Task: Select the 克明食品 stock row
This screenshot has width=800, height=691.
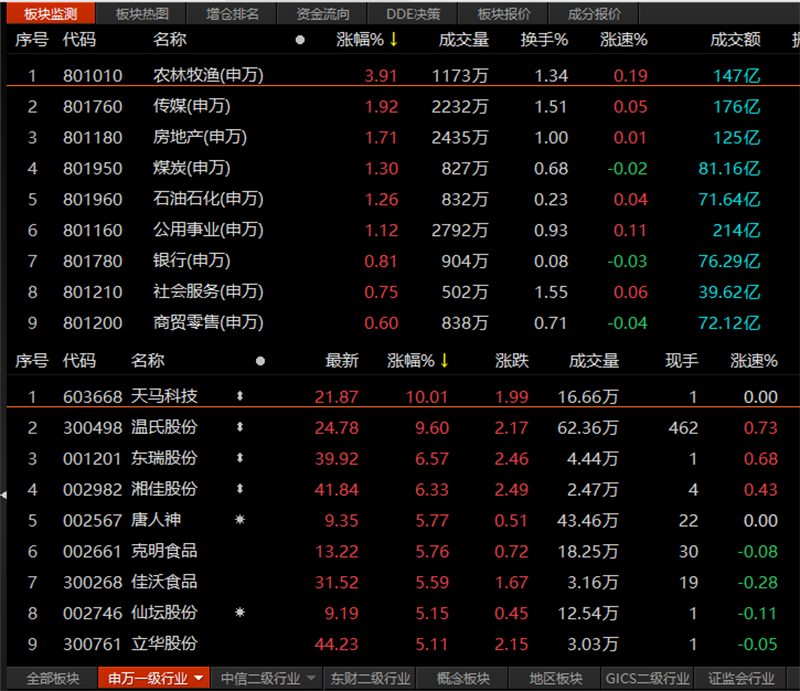Action: tap(164, 551)
